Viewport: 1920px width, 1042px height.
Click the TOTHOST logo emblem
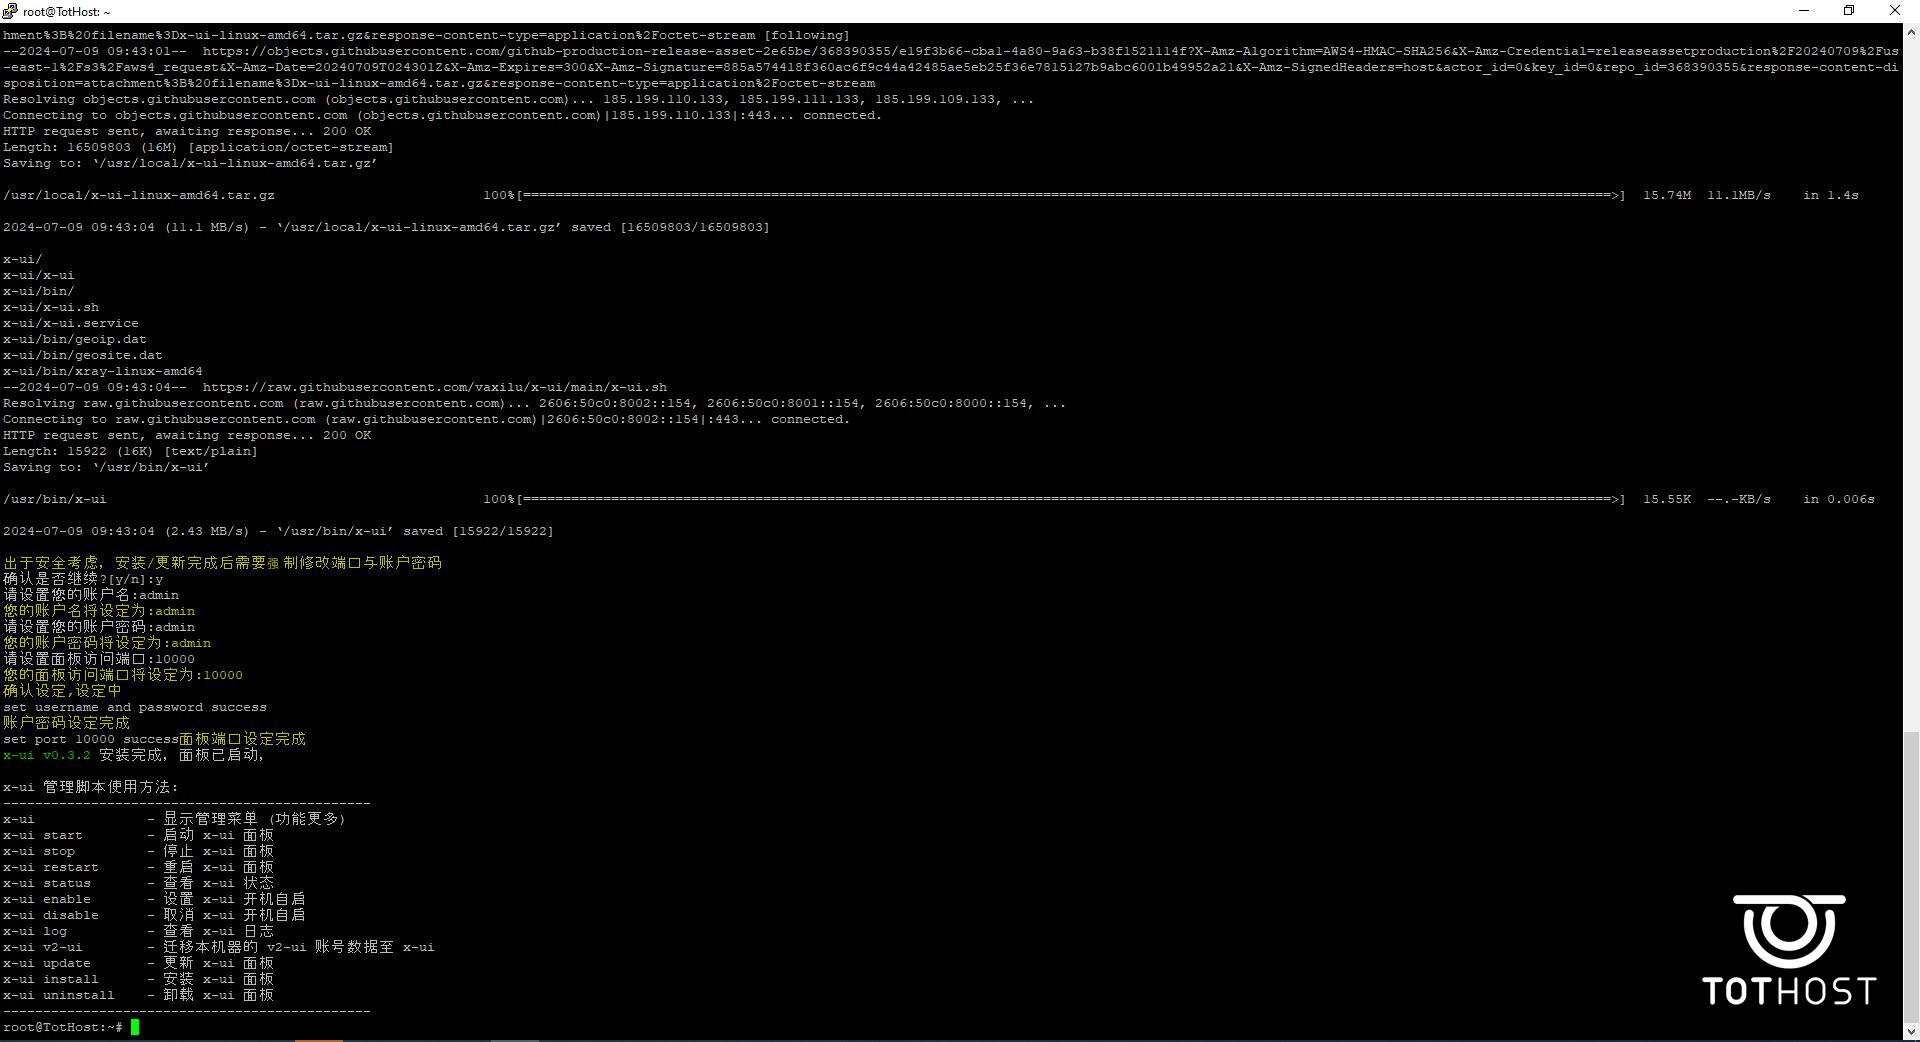[1789, 931]
